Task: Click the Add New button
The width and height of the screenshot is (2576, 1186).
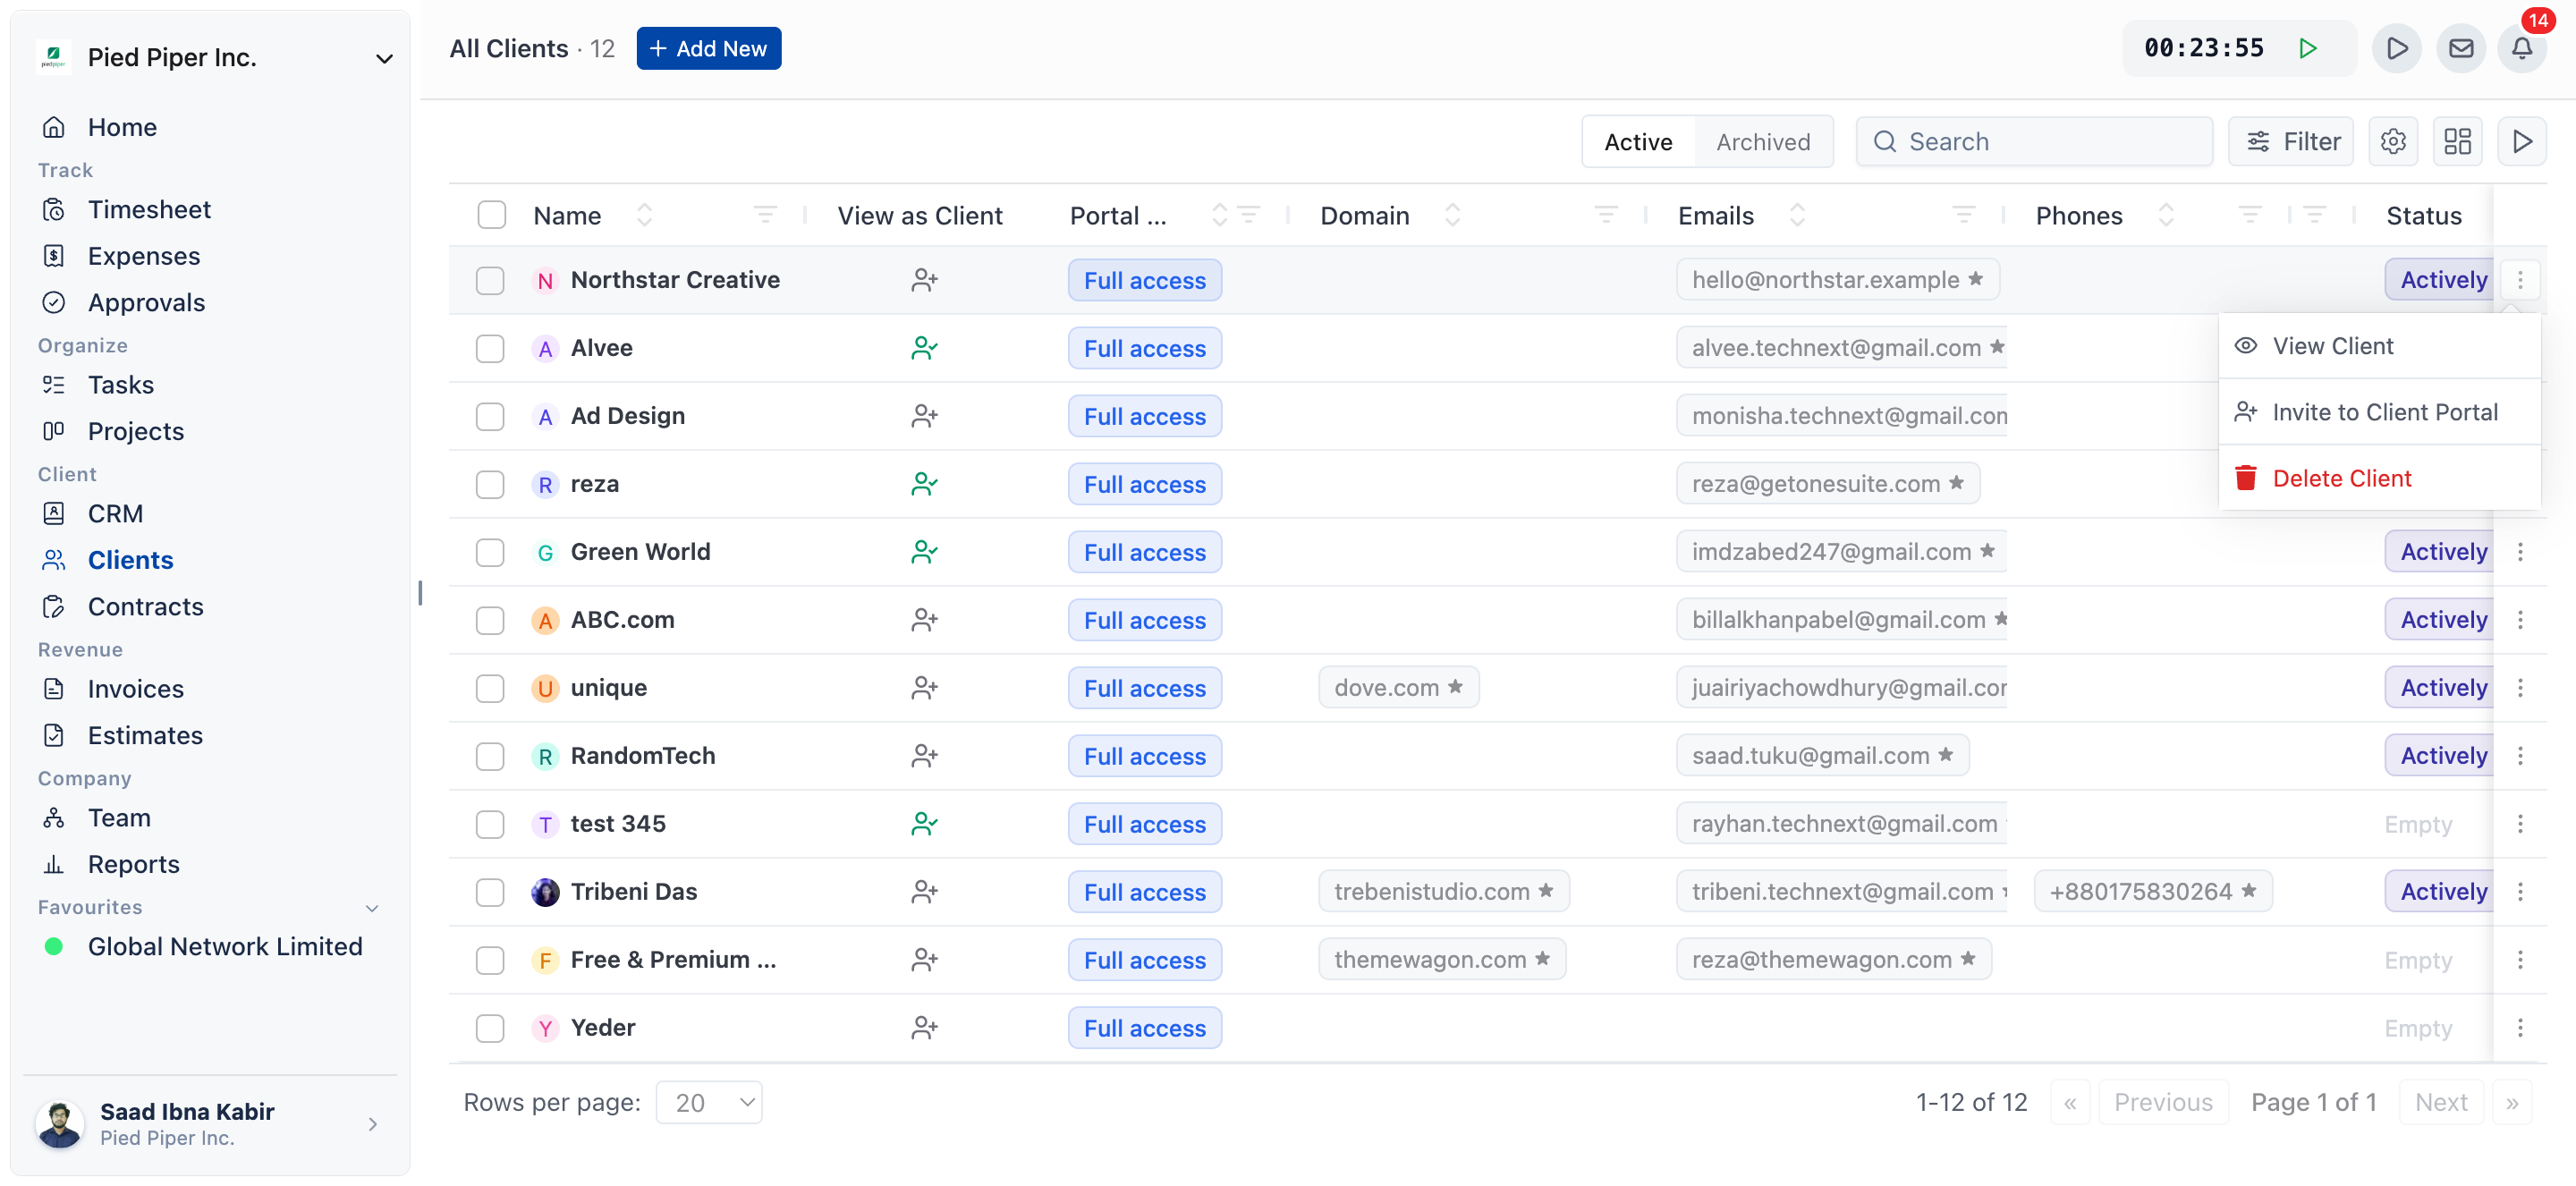Action: point(709,48)
